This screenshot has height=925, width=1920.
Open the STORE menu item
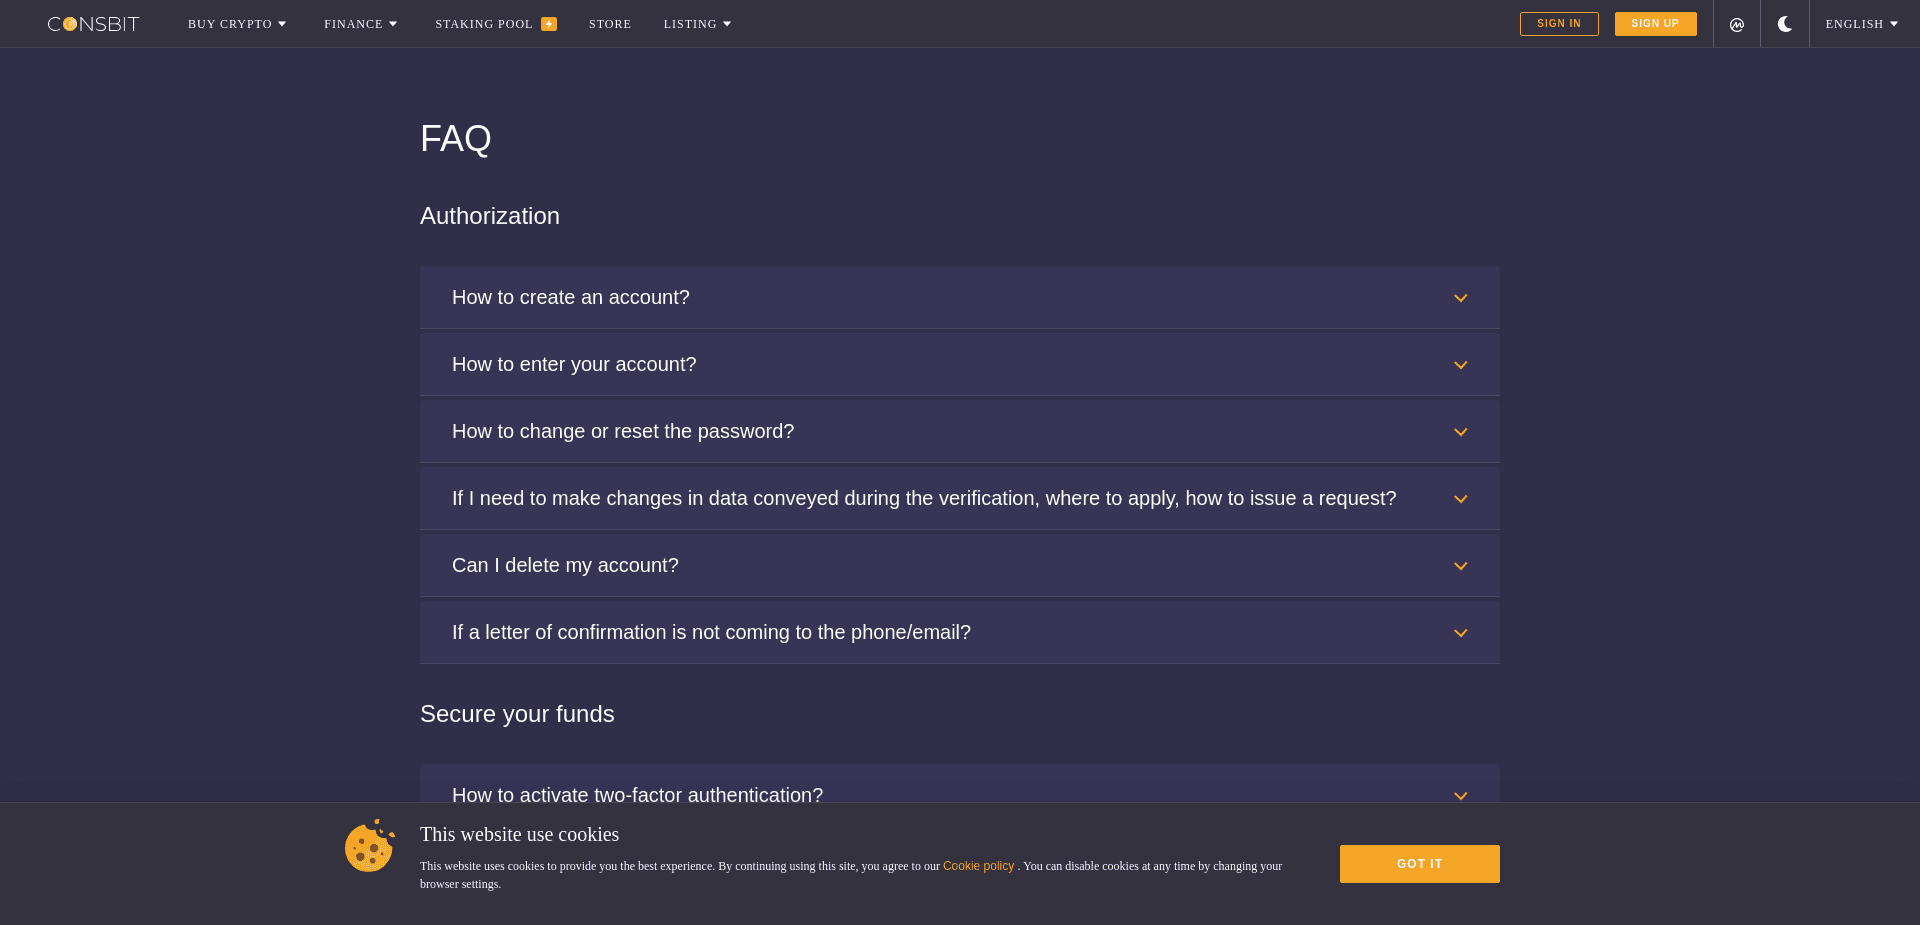(610, 23)
